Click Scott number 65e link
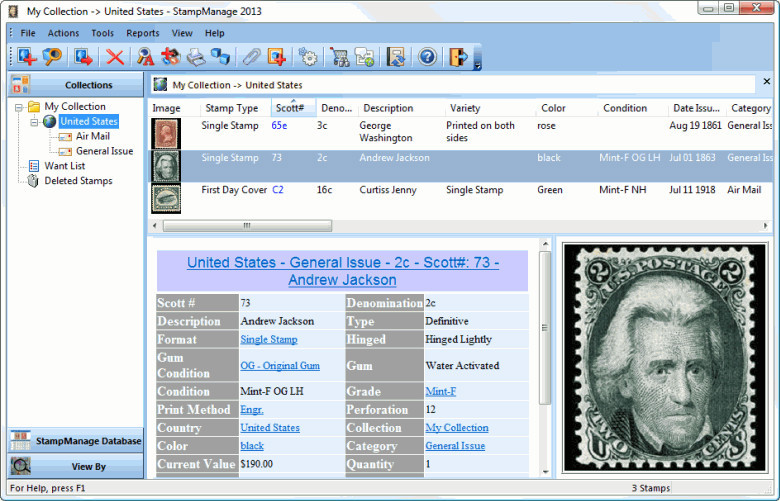Screen dimensions: 780x501 point(279,125)
